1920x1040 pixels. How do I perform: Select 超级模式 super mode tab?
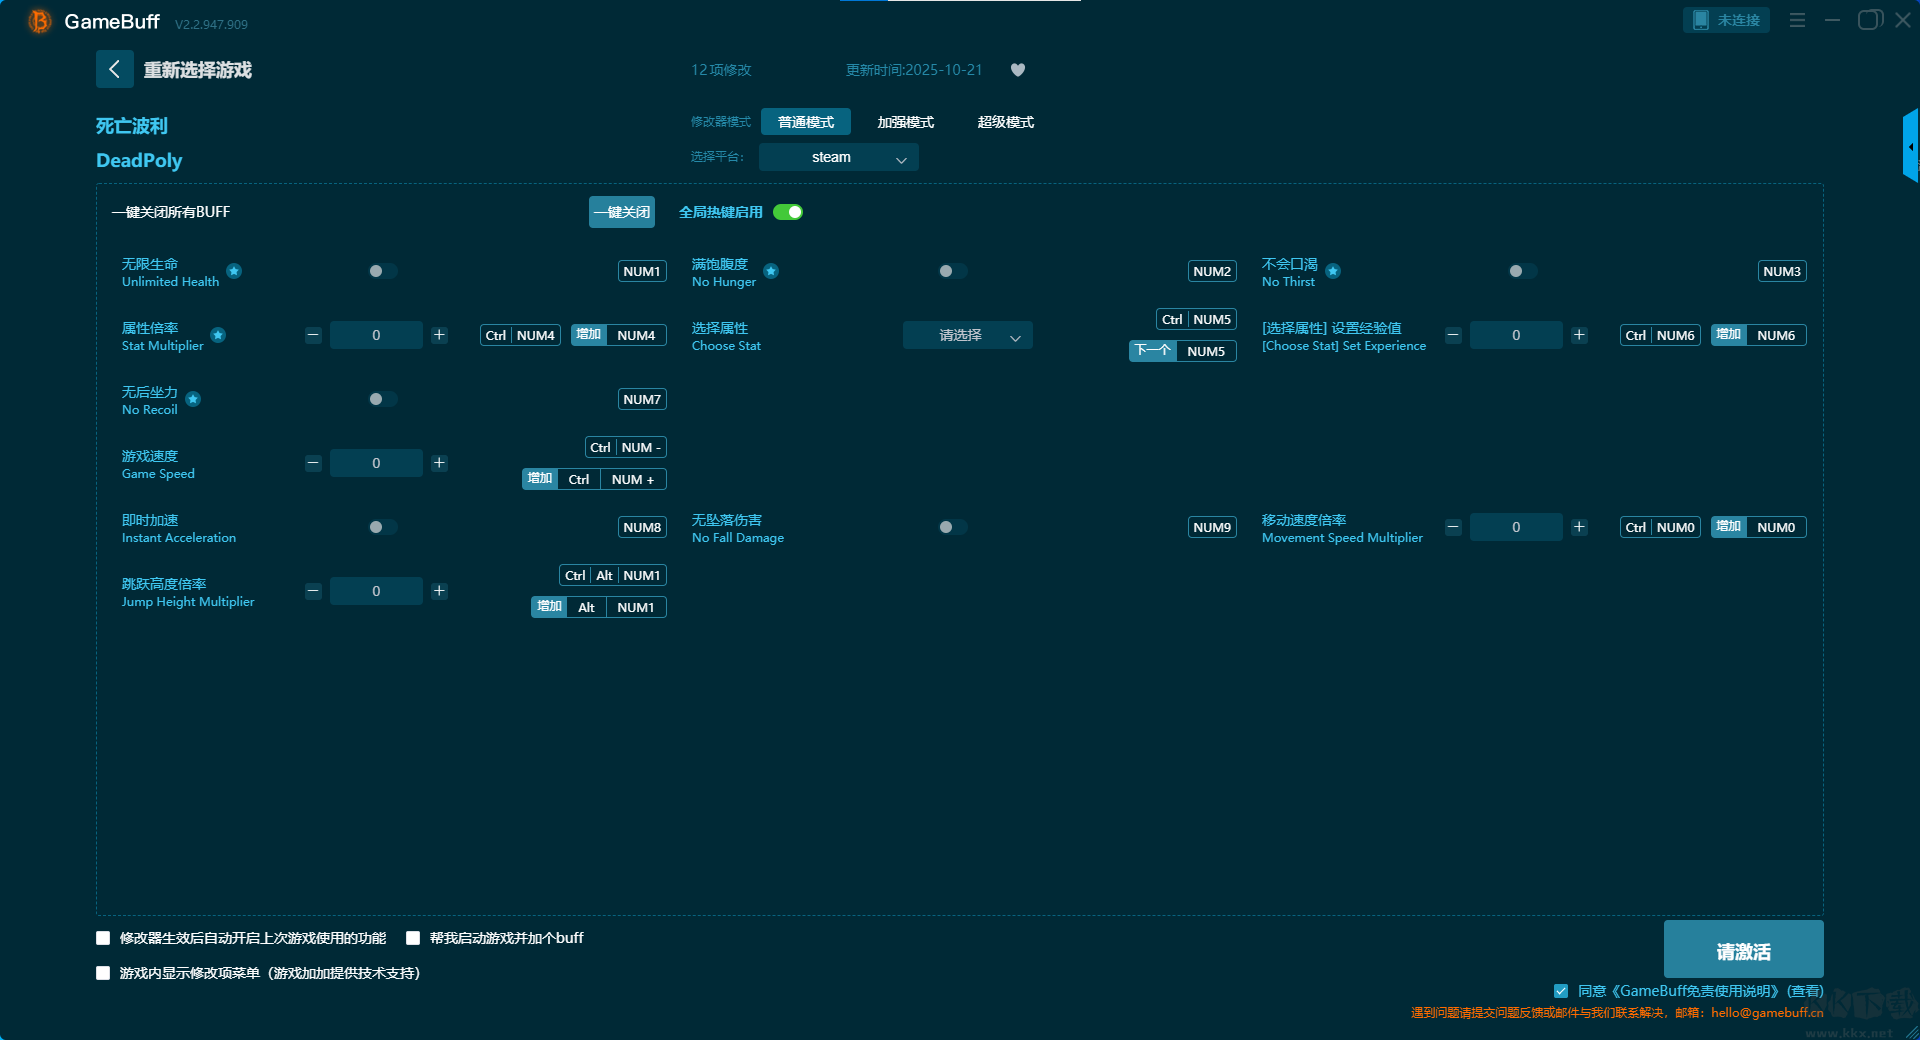tap(1006, 122)
